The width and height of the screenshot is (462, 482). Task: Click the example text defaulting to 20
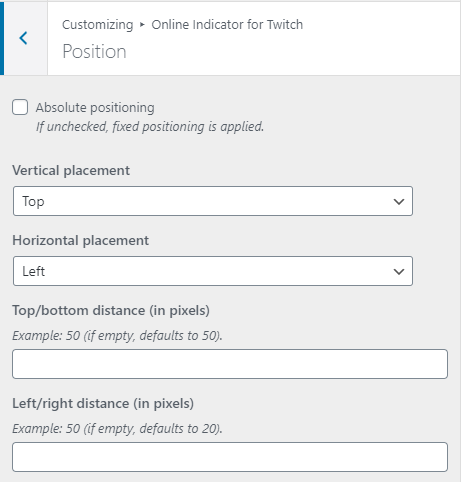click(x=117, y=428)
